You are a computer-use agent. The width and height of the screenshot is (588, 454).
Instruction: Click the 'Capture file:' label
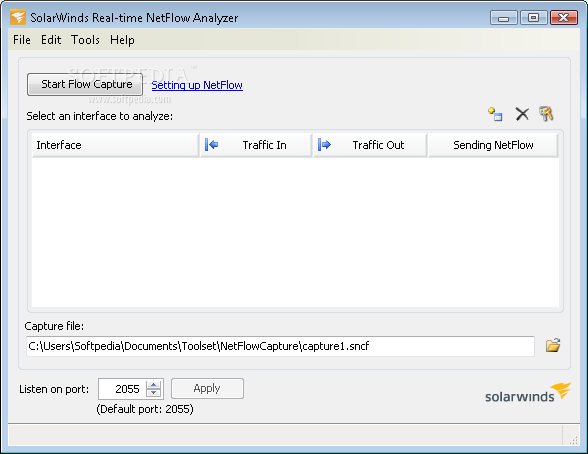pos(54,326)
